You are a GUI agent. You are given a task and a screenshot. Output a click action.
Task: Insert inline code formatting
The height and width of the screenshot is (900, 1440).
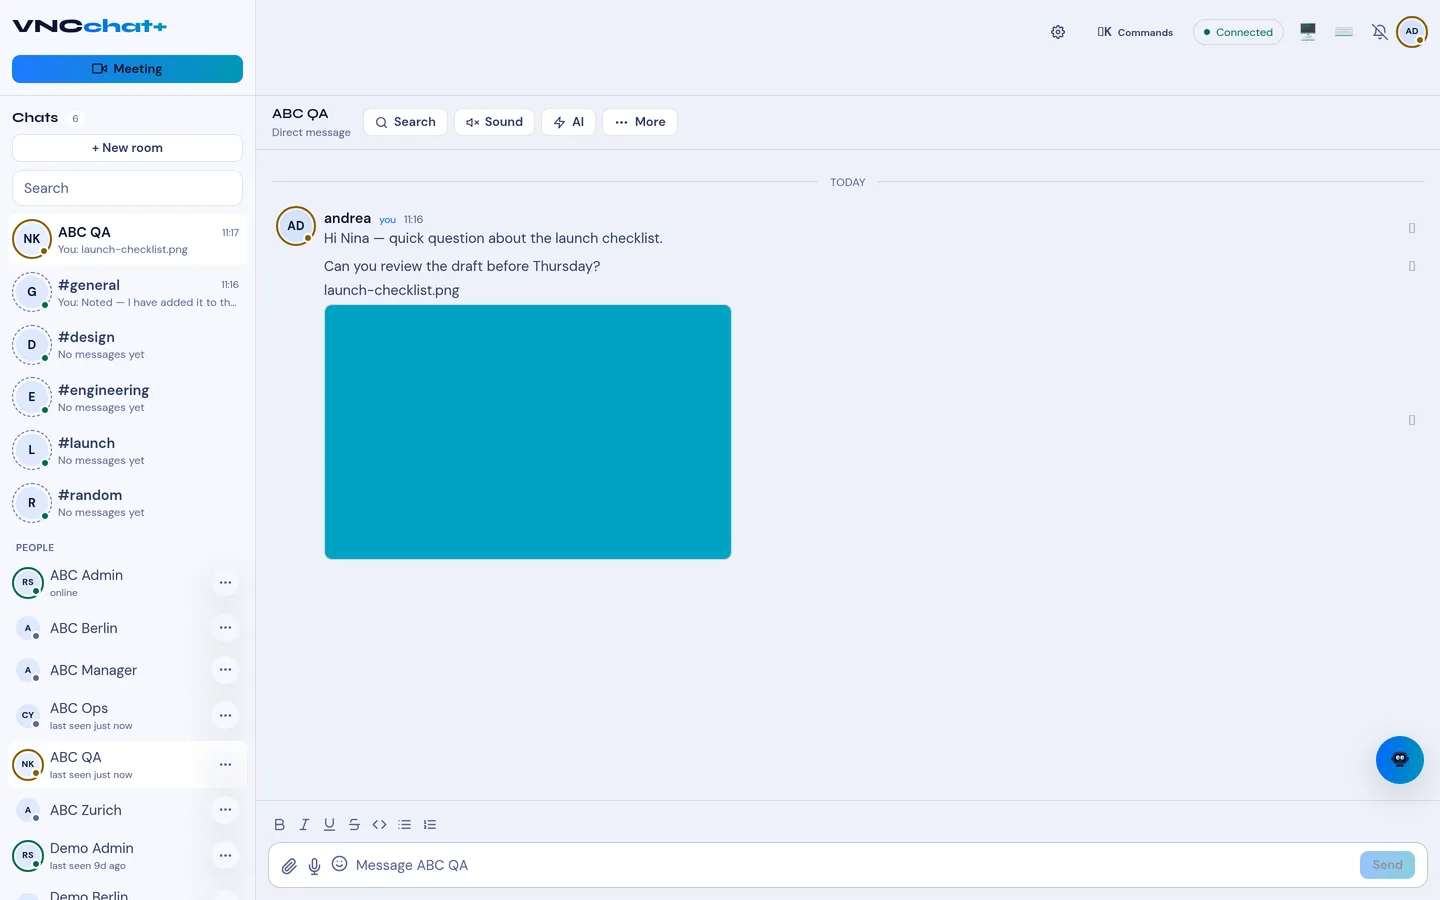(380, 825)
